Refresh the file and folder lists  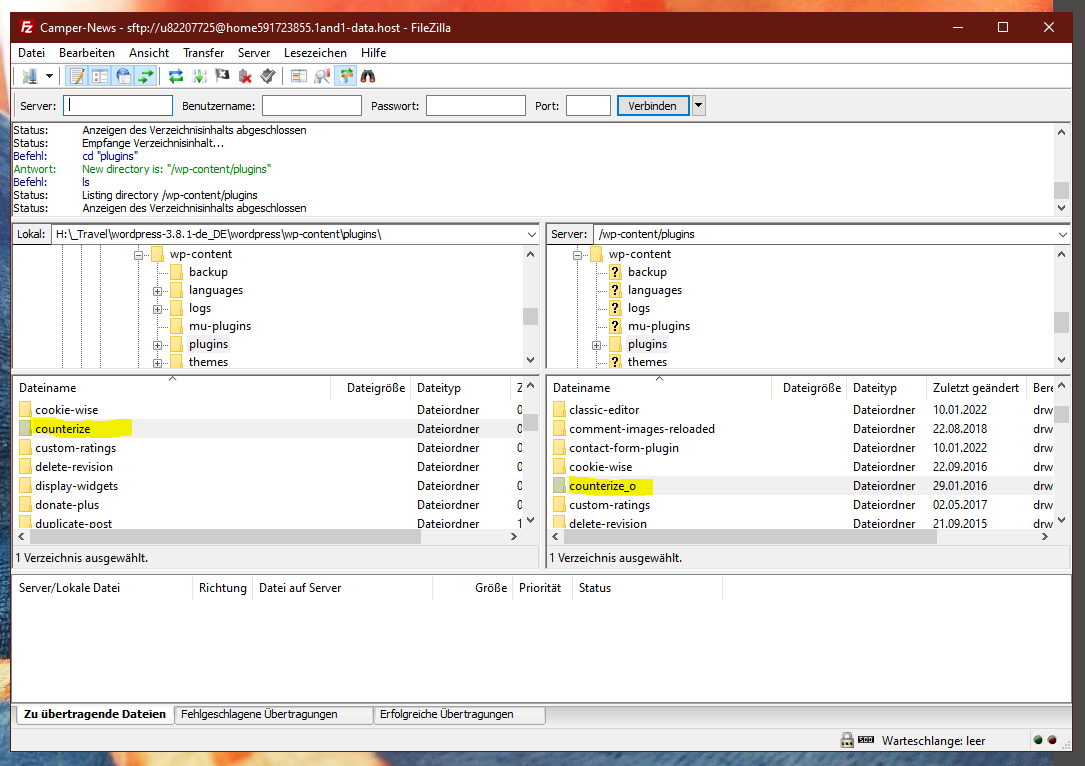click(x=176, y=76)
